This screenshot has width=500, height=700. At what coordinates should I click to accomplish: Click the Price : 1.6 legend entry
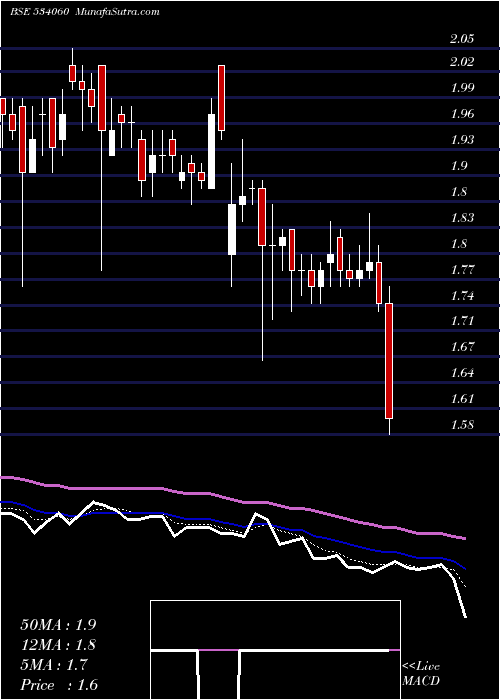59,685
